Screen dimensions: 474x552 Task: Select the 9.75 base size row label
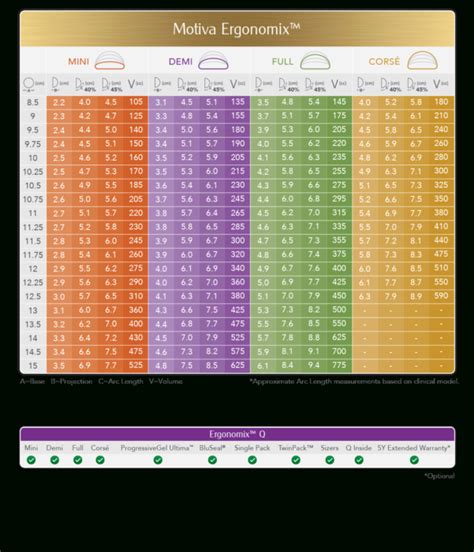tap(33, 144)
